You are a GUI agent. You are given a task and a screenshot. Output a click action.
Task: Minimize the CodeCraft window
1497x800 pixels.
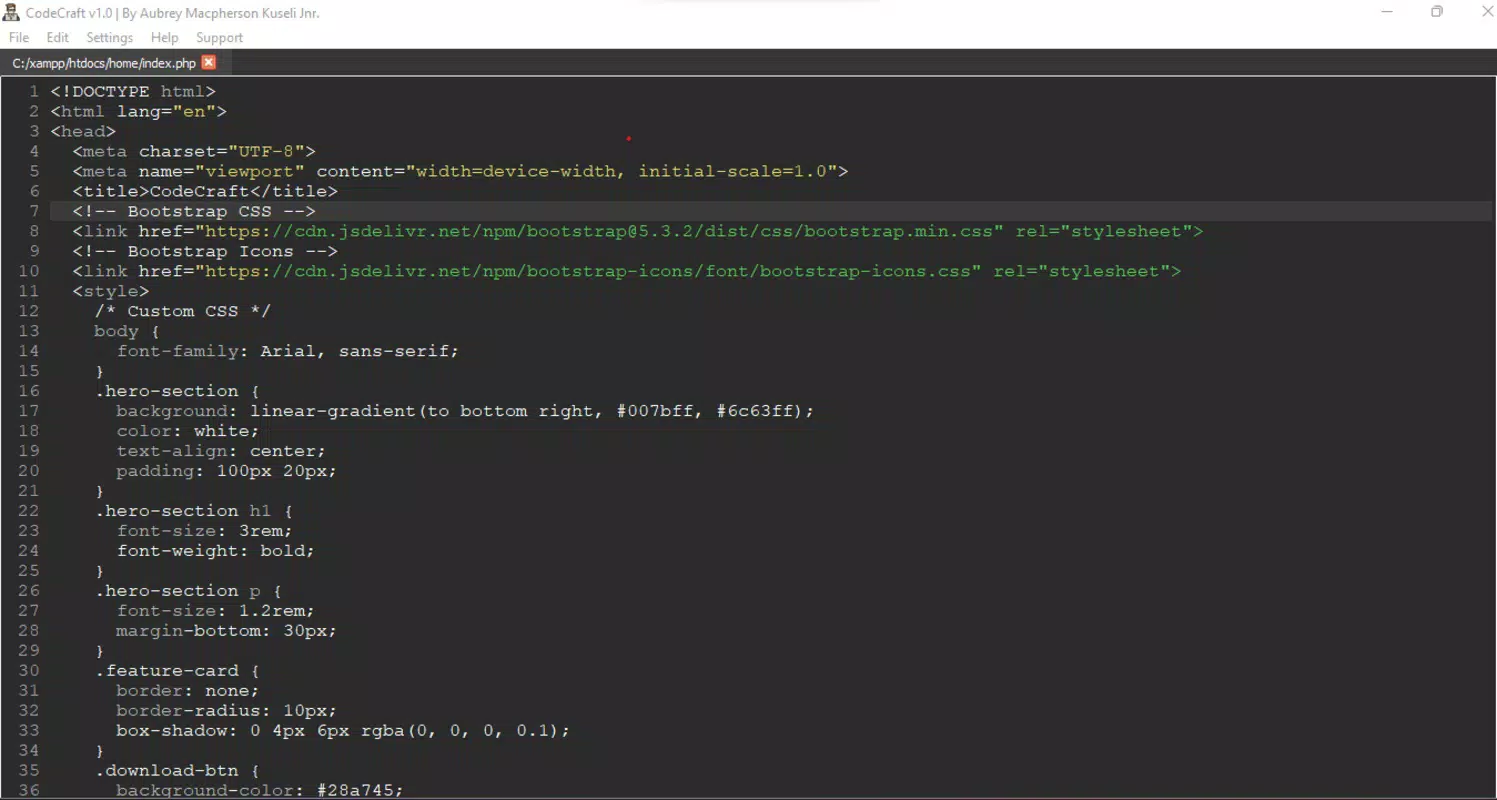(x=1387, y=12)
